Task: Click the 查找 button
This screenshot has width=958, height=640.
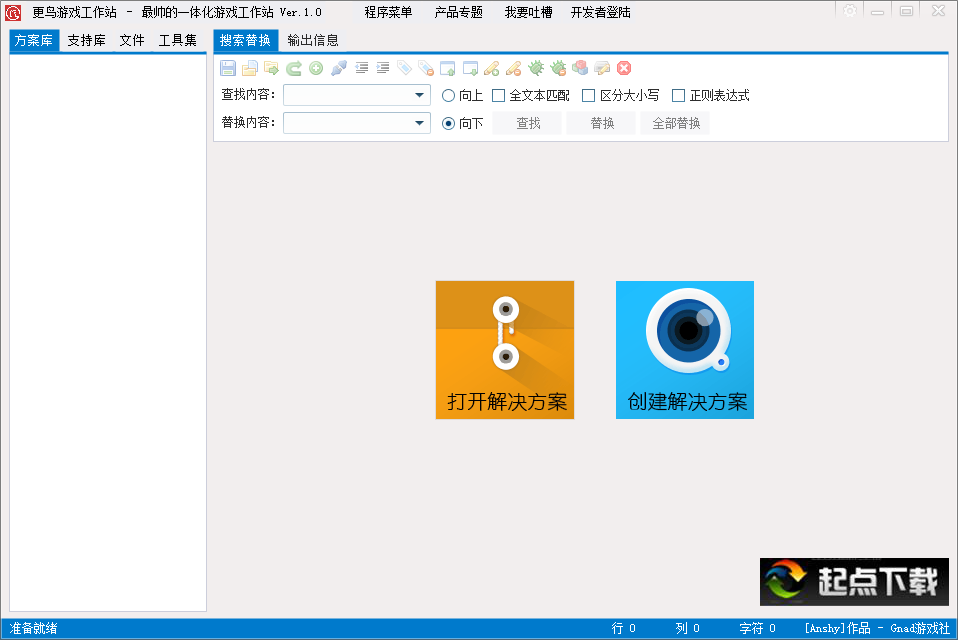Action: 528,123
